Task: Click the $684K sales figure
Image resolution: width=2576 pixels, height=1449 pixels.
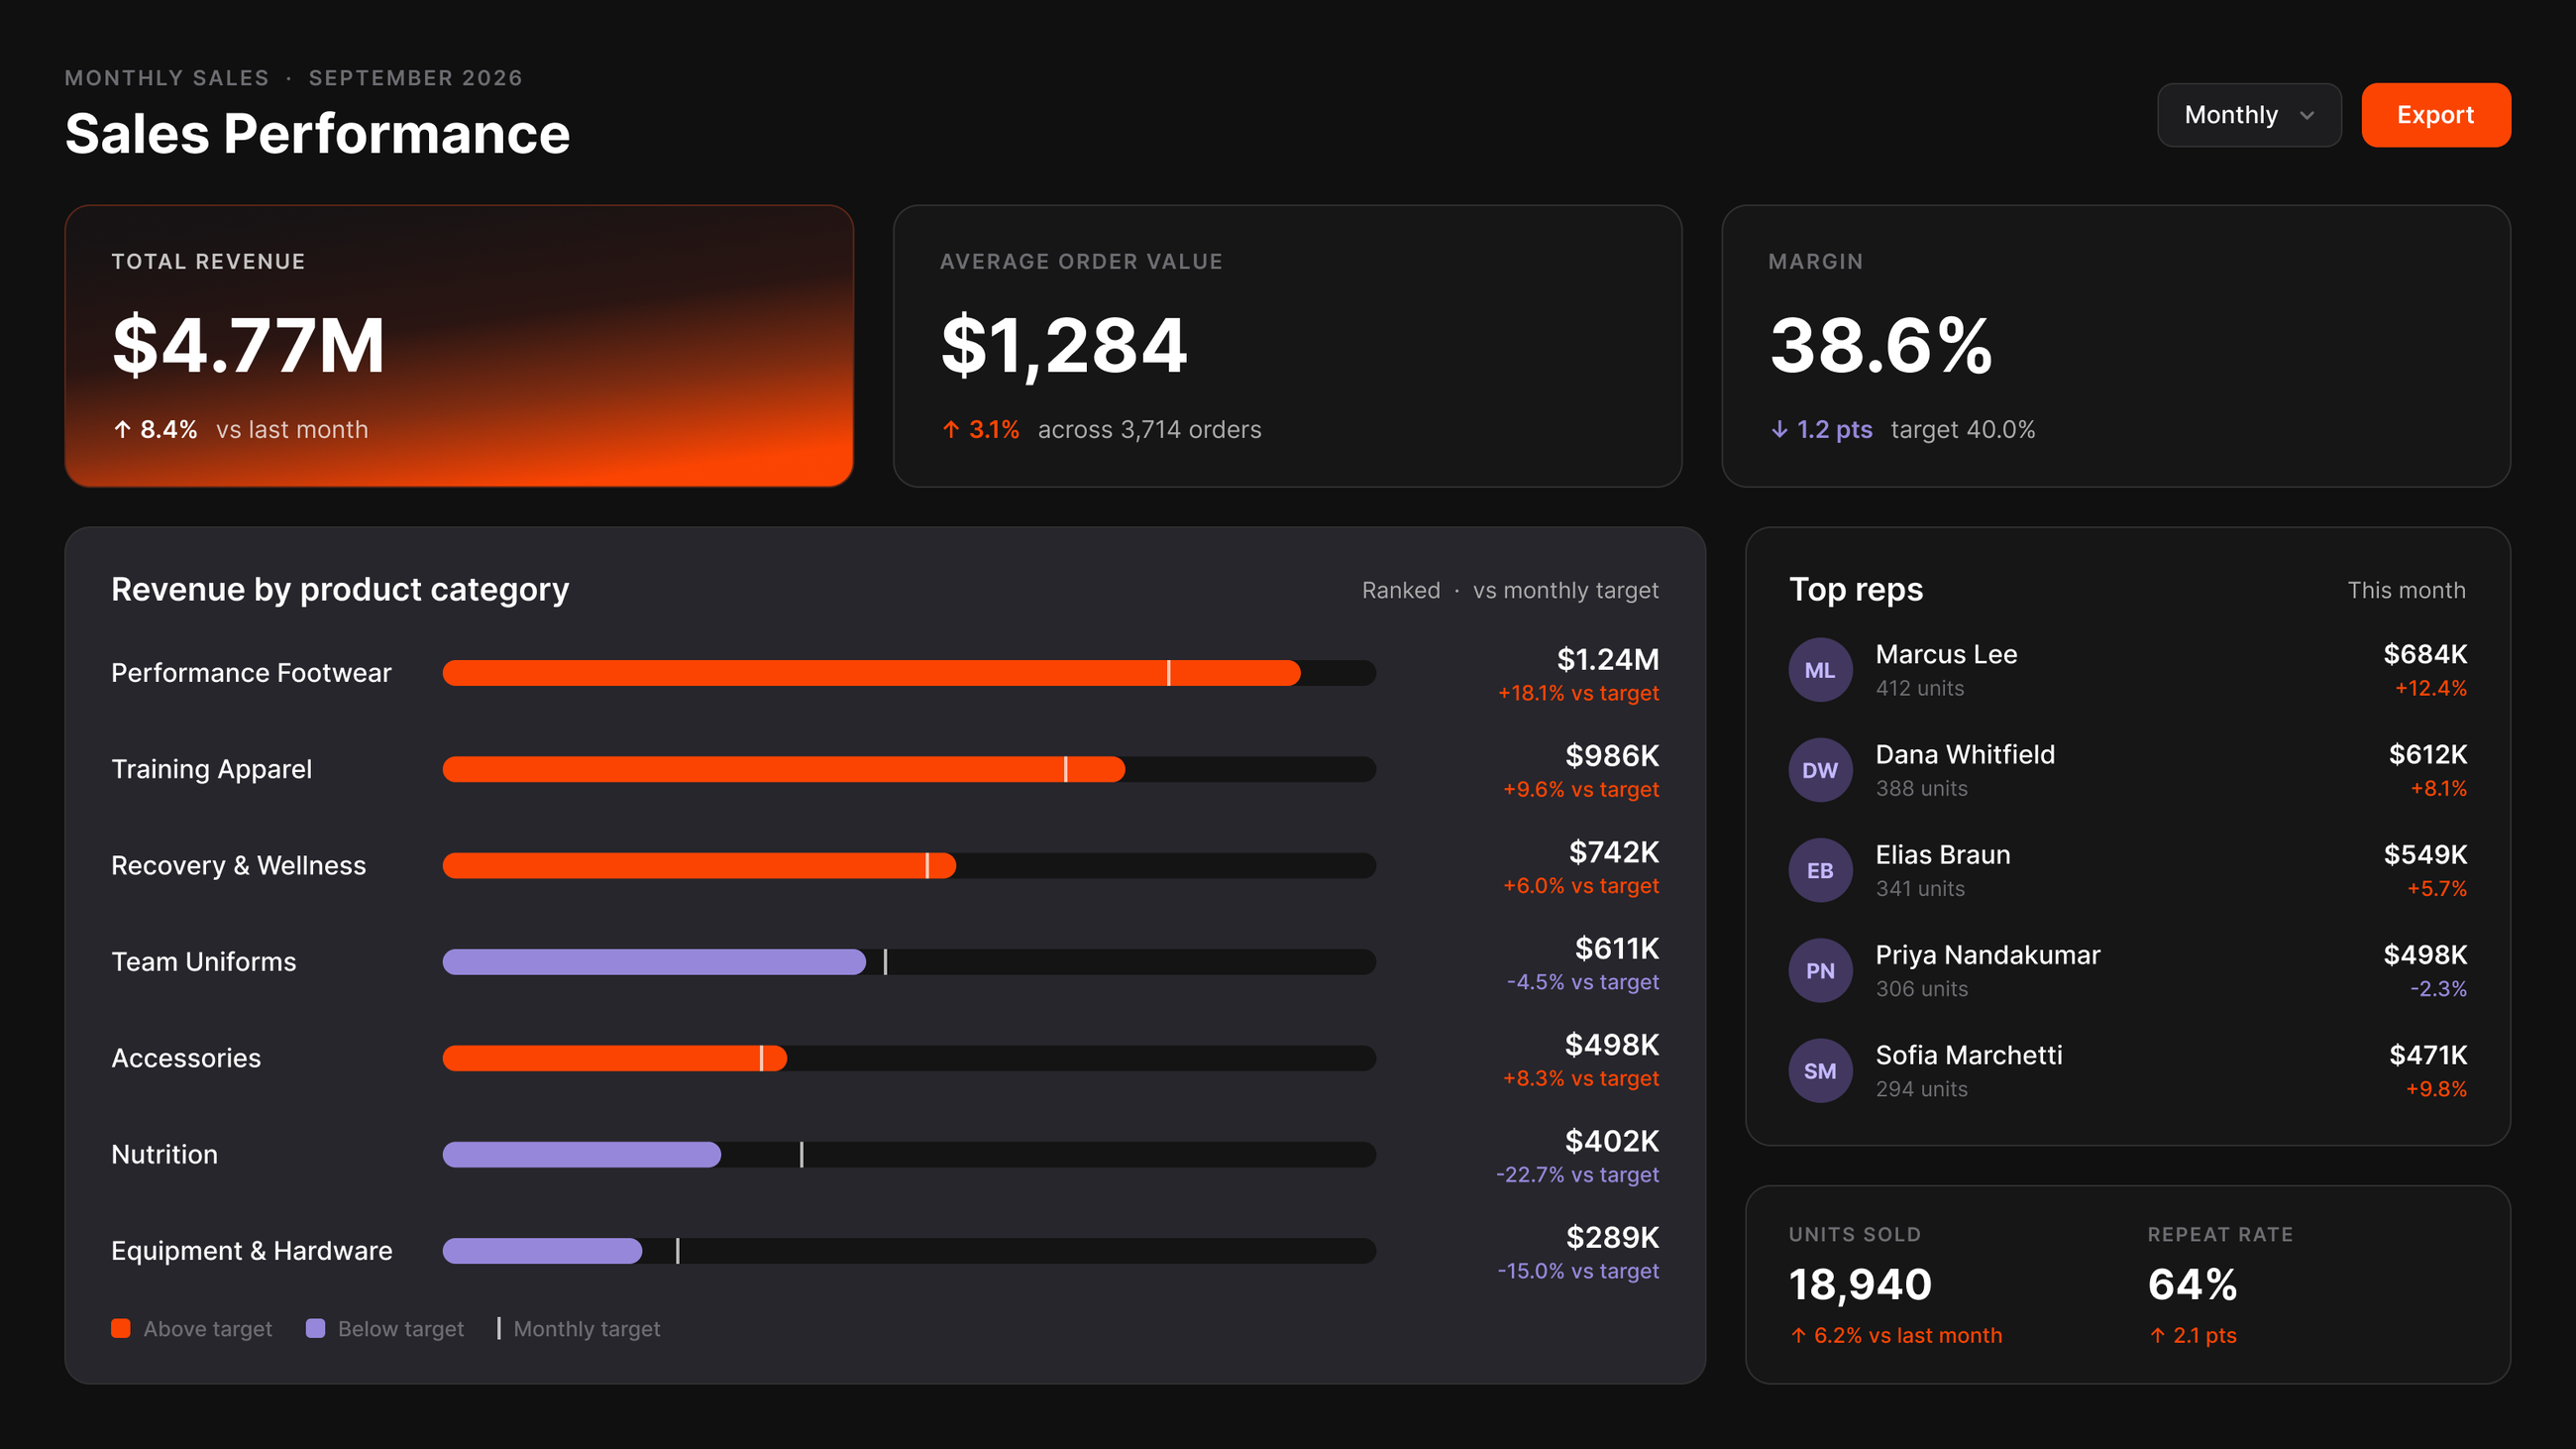Action: 2424,654
